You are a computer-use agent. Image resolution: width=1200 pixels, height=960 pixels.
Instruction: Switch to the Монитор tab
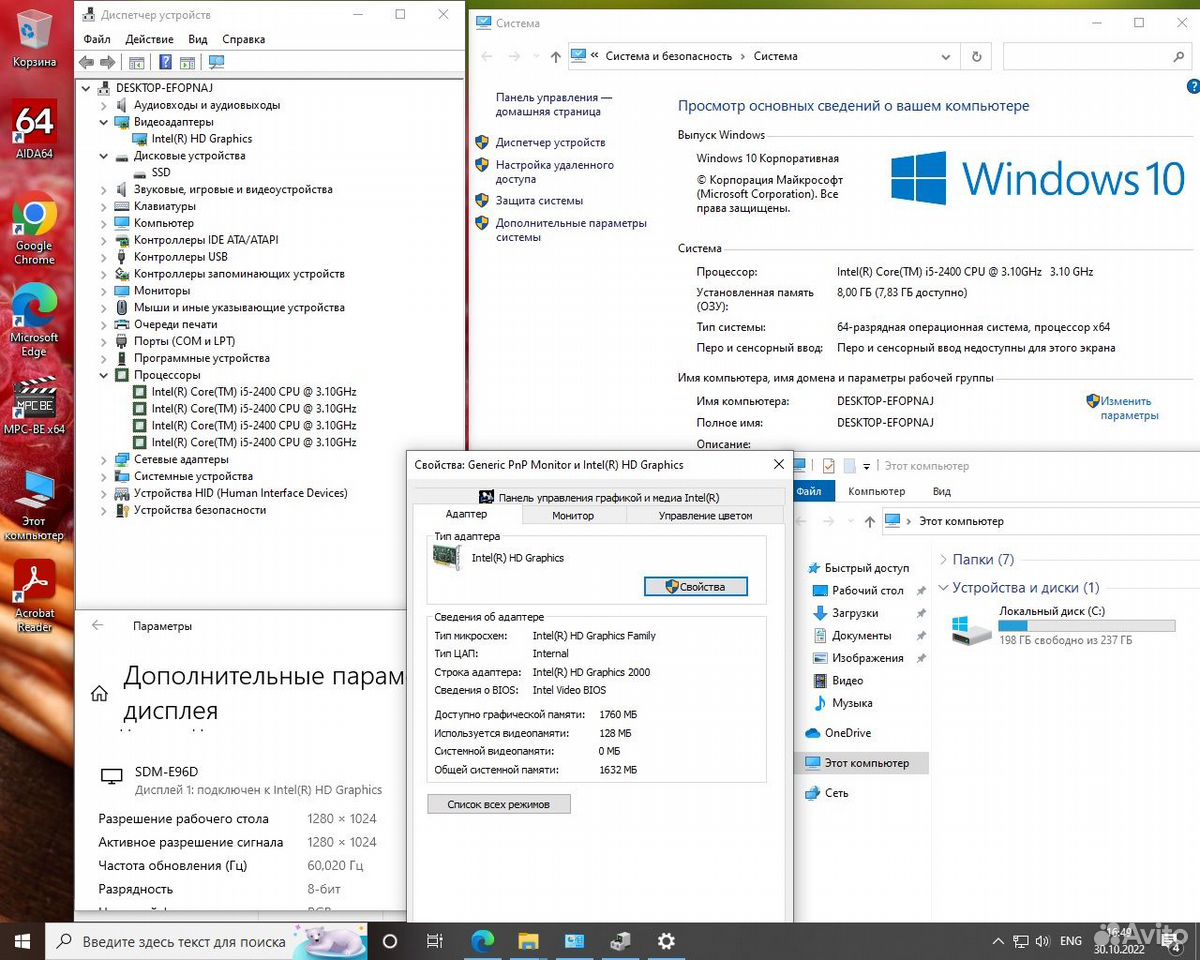573,515
